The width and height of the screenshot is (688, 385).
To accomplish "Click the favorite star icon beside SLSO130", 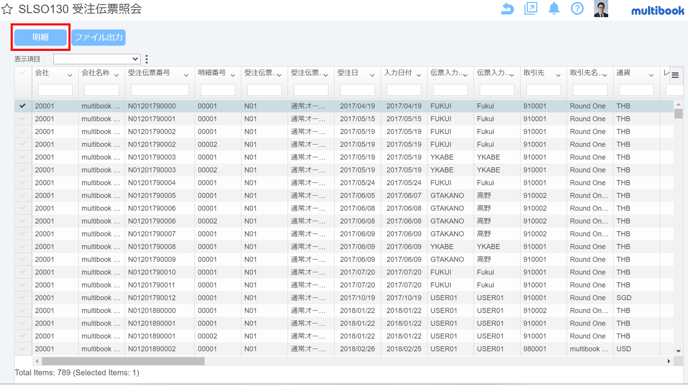I will (x=7, y=9).
